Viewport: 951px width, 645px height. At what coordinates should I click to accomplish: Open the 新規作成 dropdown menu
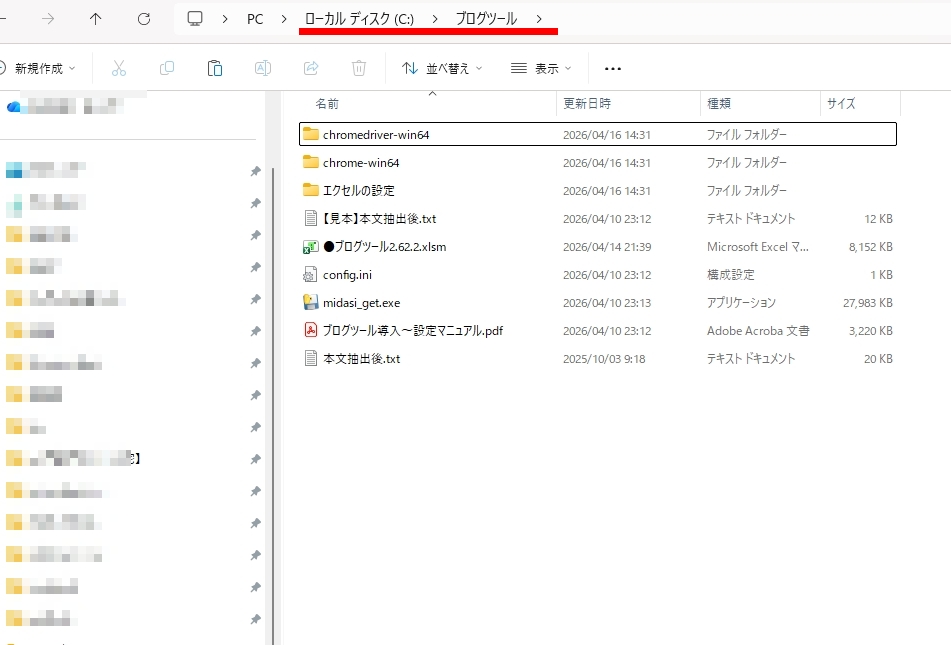40,68
